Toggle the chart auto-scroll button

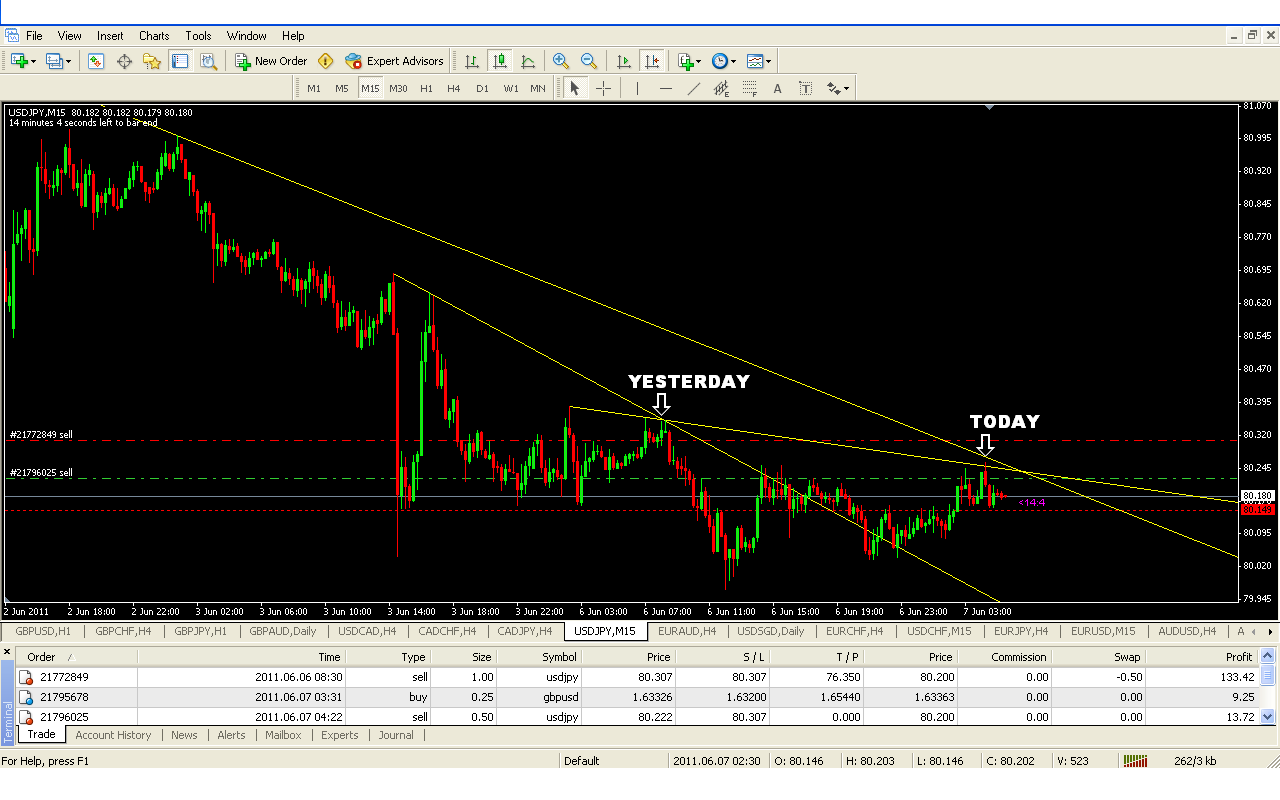[x=624, y=61]
